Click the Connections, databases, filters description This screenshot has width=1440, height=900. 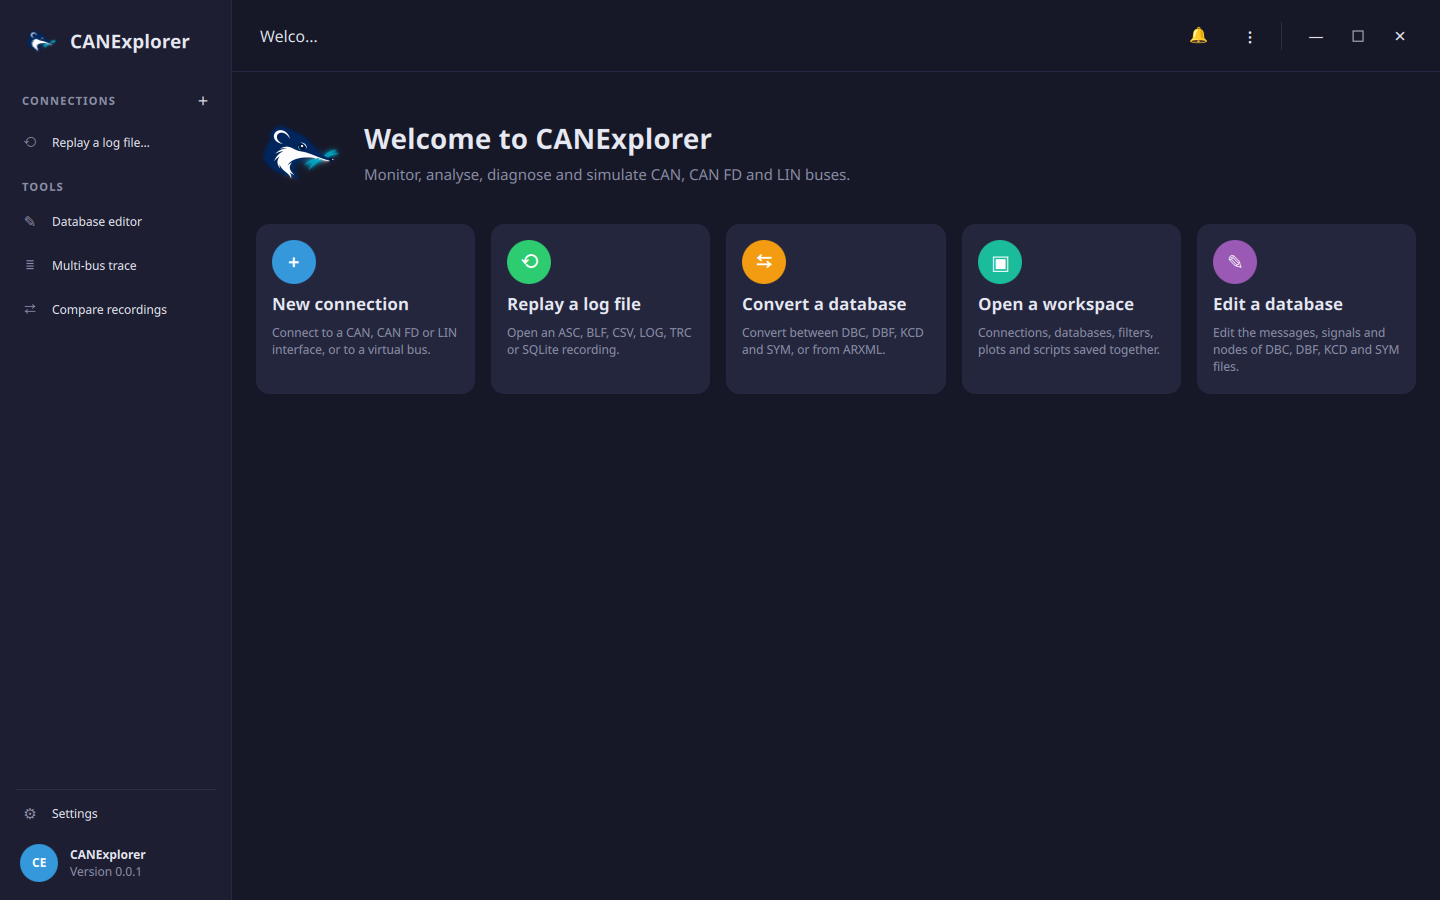1069,341
